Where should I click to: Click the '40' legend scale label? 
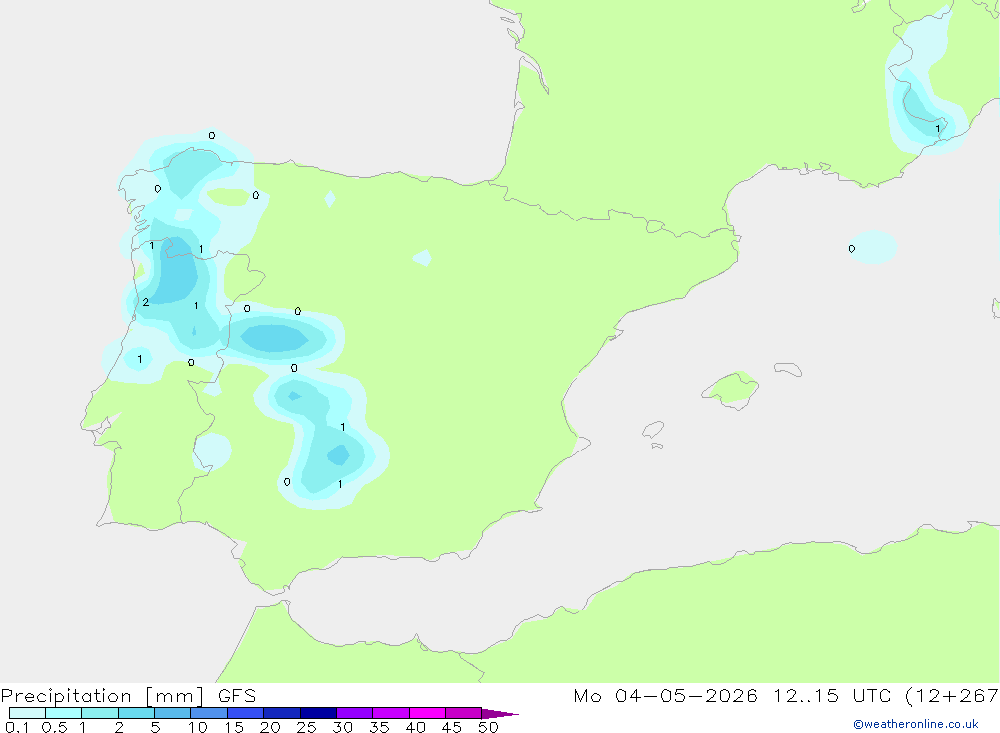click(416, 727)
